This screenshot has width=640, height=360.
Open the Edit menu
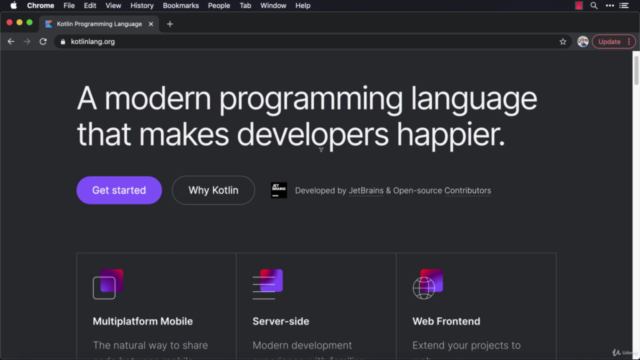click(x=90, y=6)
